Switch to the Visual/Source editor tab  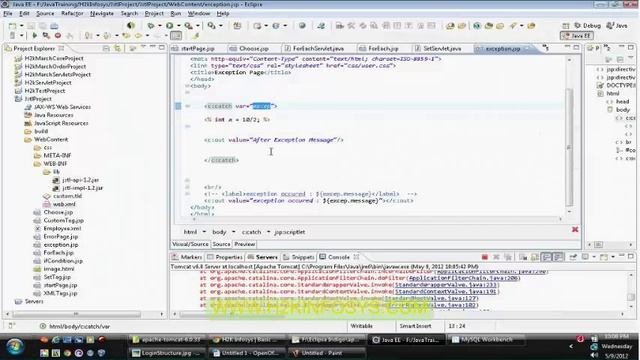click(x=190, y=244)
